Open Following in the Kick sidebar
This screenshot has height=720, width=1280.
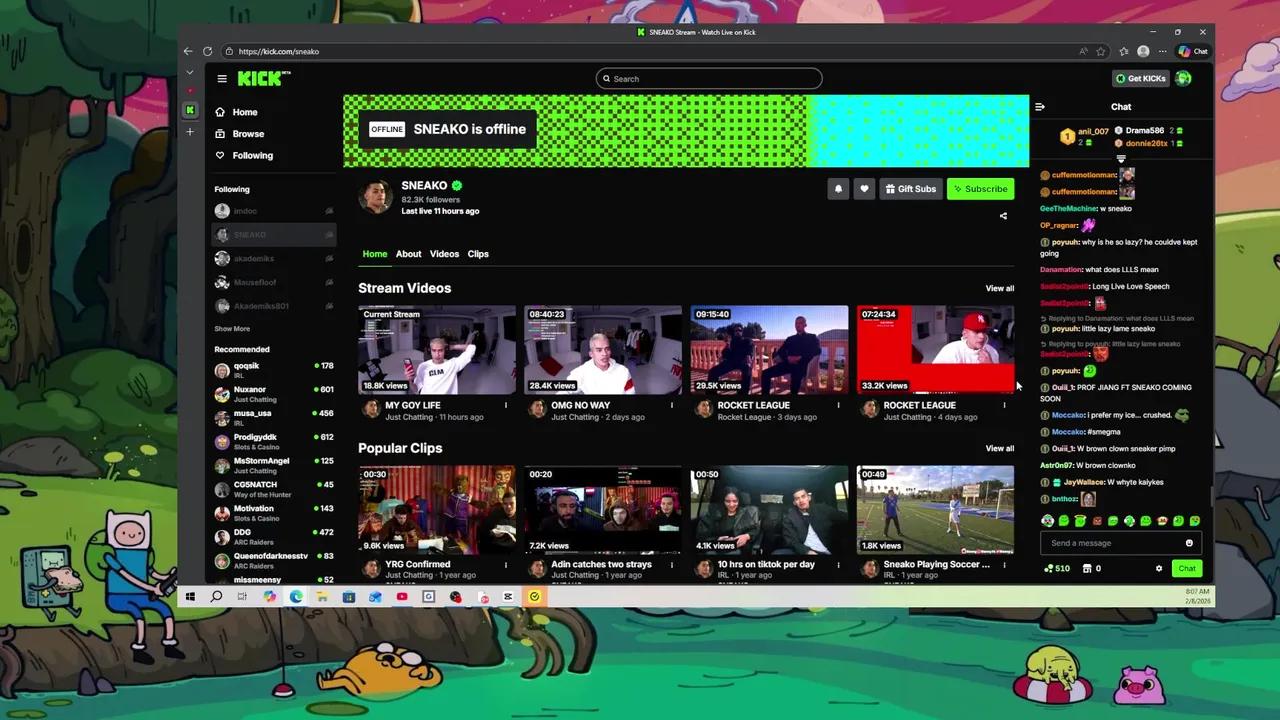tap(244, 155)
